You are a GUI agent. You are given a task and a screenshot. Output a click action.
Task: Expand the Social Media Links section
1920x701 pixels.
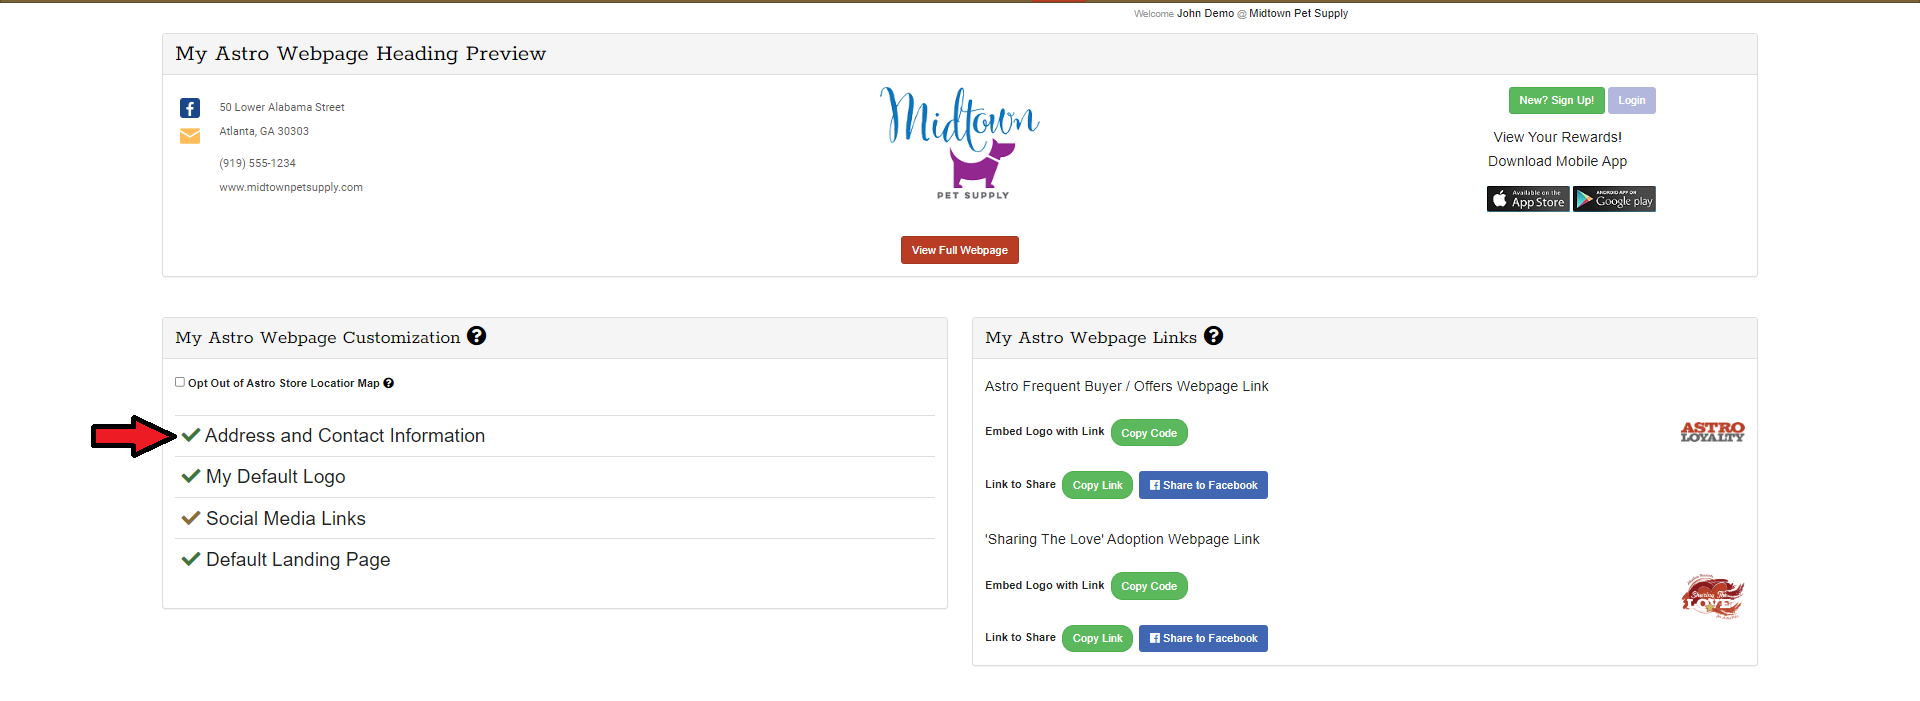[x=285, y=519]
